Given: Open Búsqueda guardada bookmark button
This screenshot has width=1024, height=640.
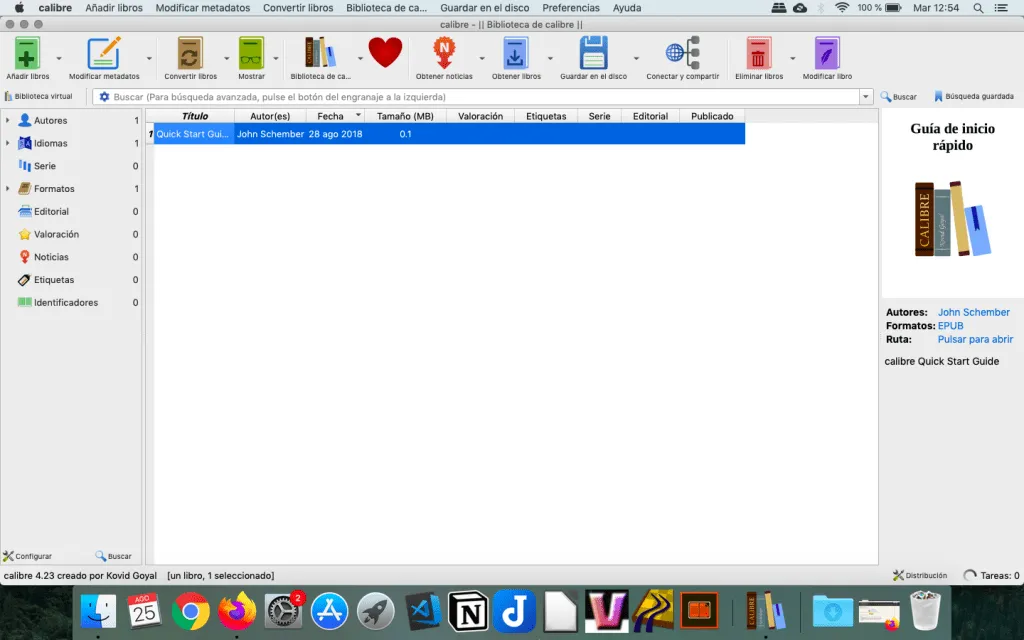Looking at the screenshot, I should [974, 96].
